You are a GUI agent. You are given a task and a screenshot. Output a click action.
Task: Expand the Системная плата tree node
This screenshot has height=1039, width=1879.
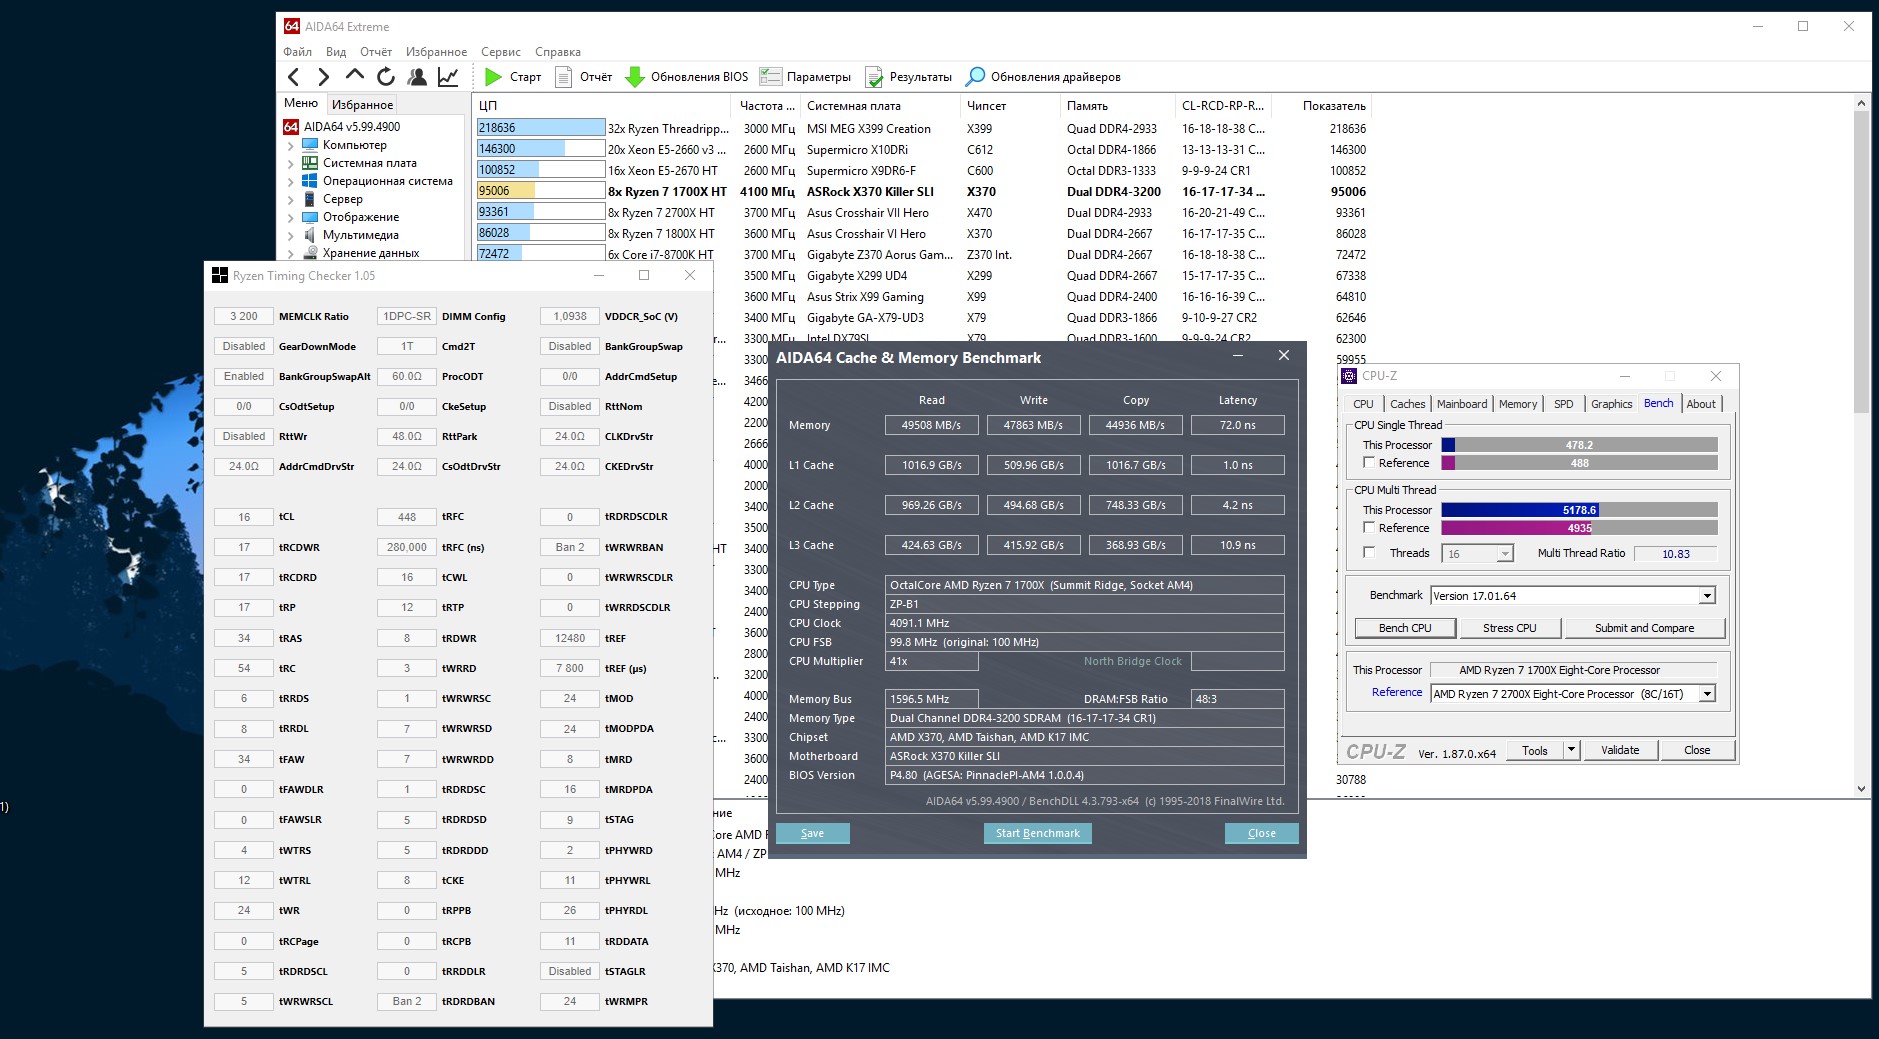pos(291,164)
